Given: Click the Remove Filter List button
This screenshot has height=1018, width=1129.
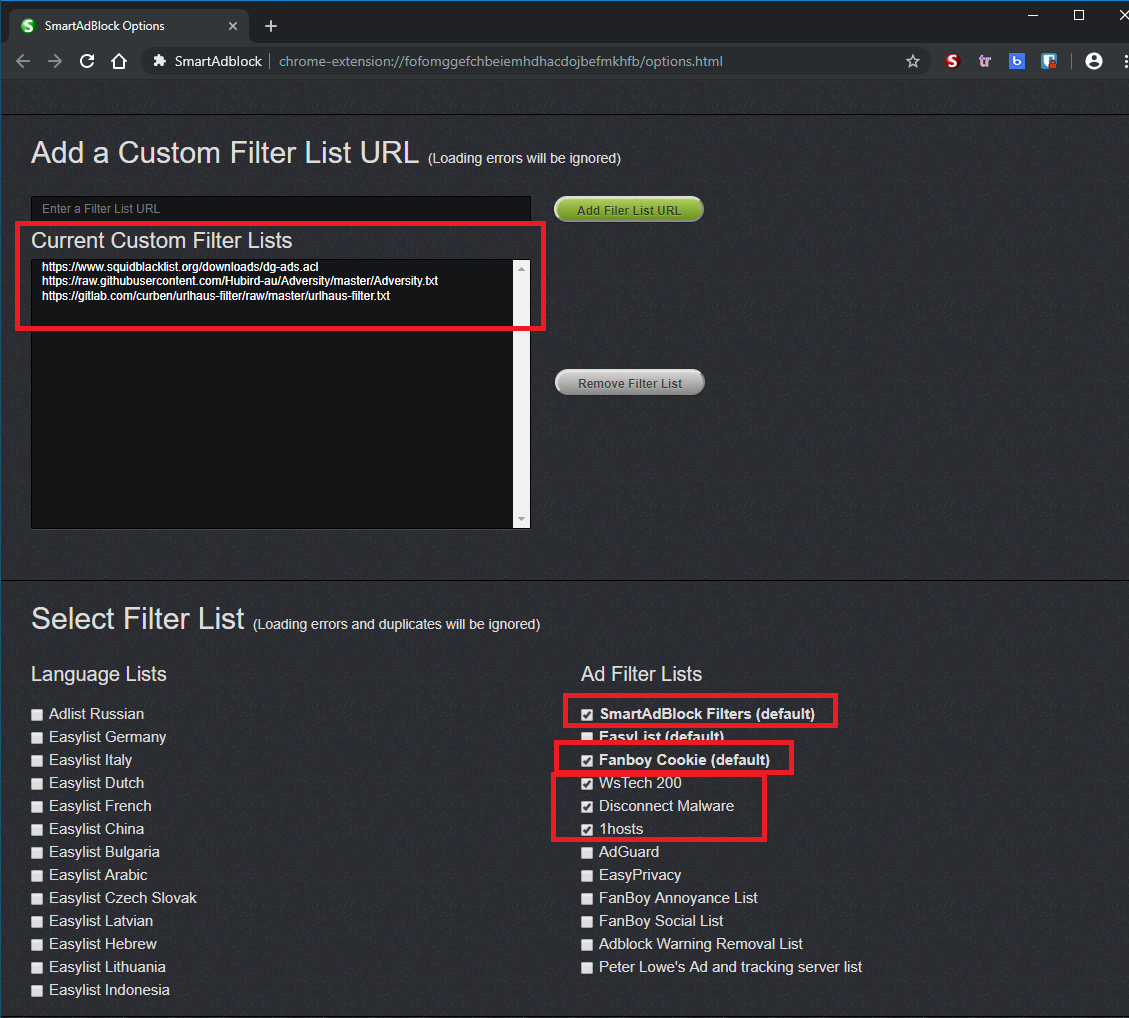Looking at the screenshot, I should click(629, 383).
